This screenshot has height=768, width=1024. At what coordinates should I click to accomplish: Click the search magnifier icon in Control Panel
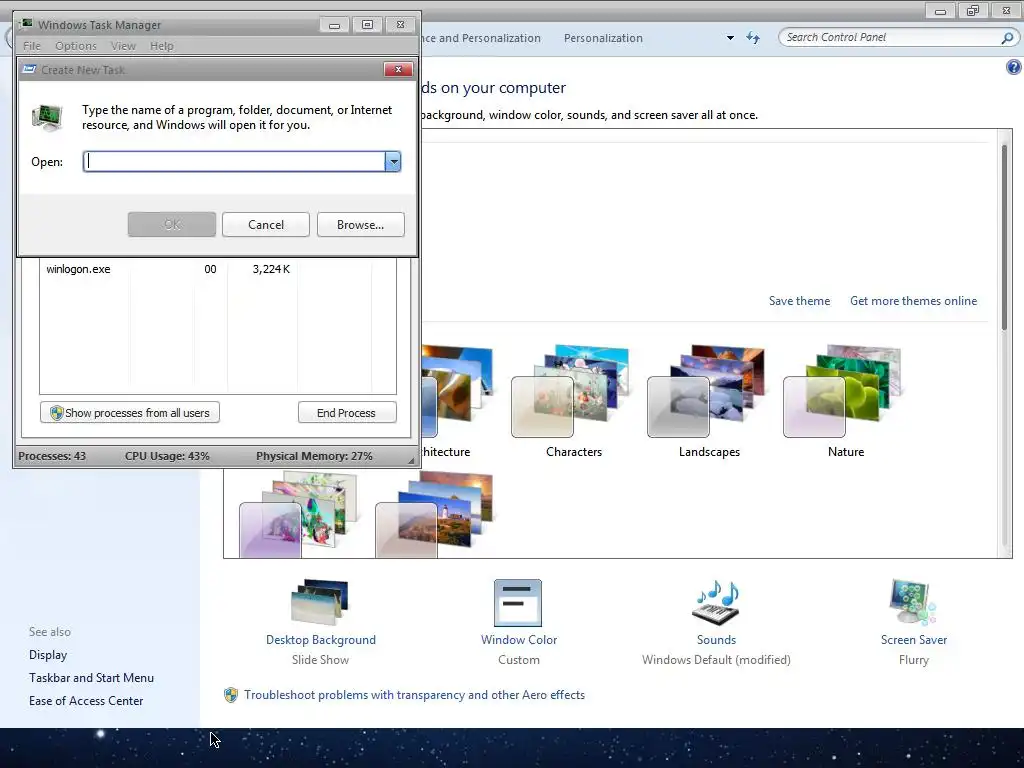pyautogui.click(x=1007, y=38)
